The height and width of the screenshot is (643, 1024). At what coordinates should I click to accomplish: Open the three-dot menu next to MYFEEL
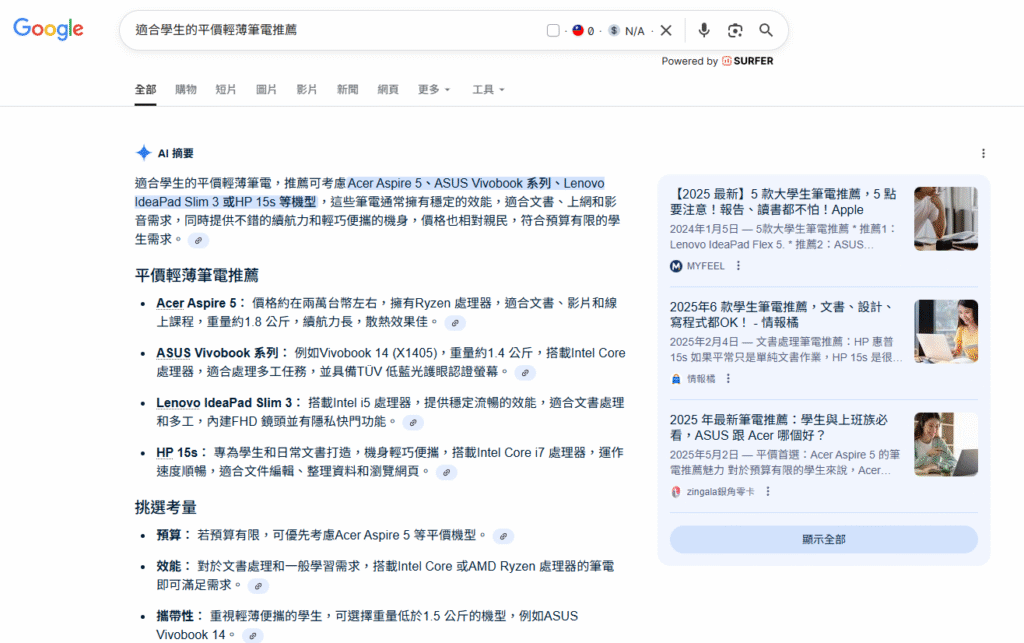(x=736, y=265)
